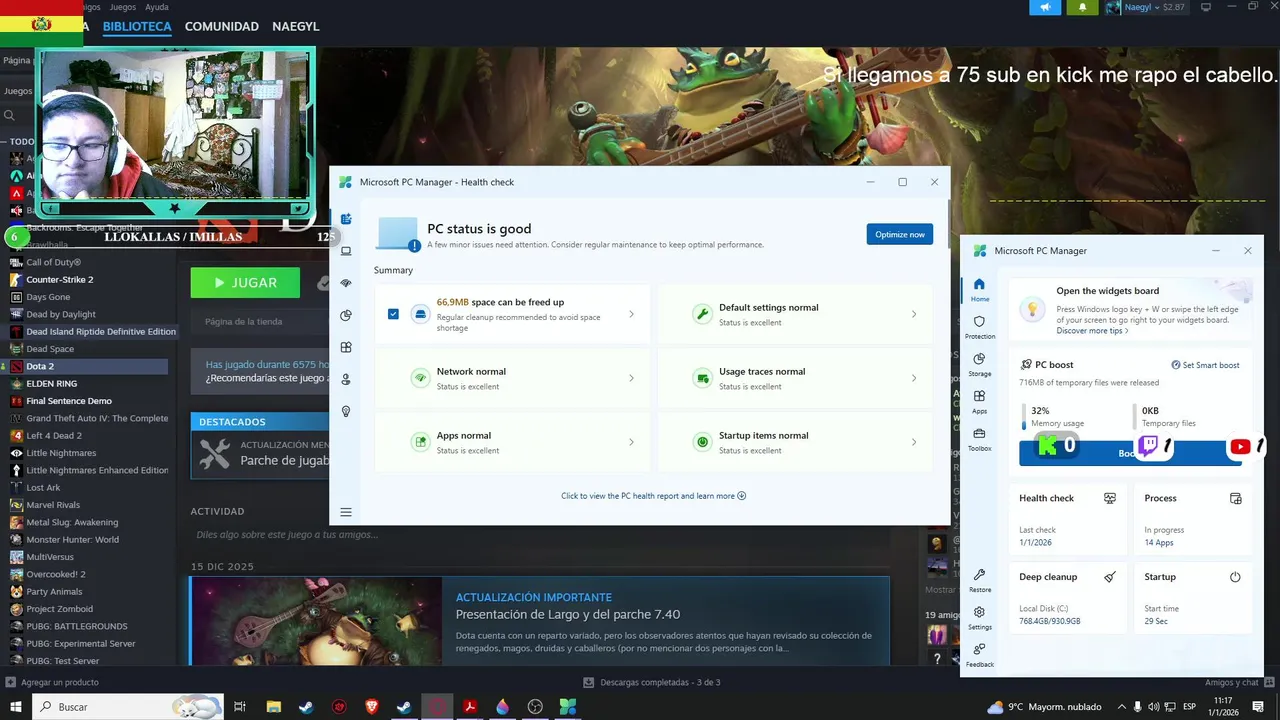Image resolution: width=1280 pixels, height=720 pixels.
Task: Open Toolbox in PC Manager sidebar
Action: [x=979, y=439]
